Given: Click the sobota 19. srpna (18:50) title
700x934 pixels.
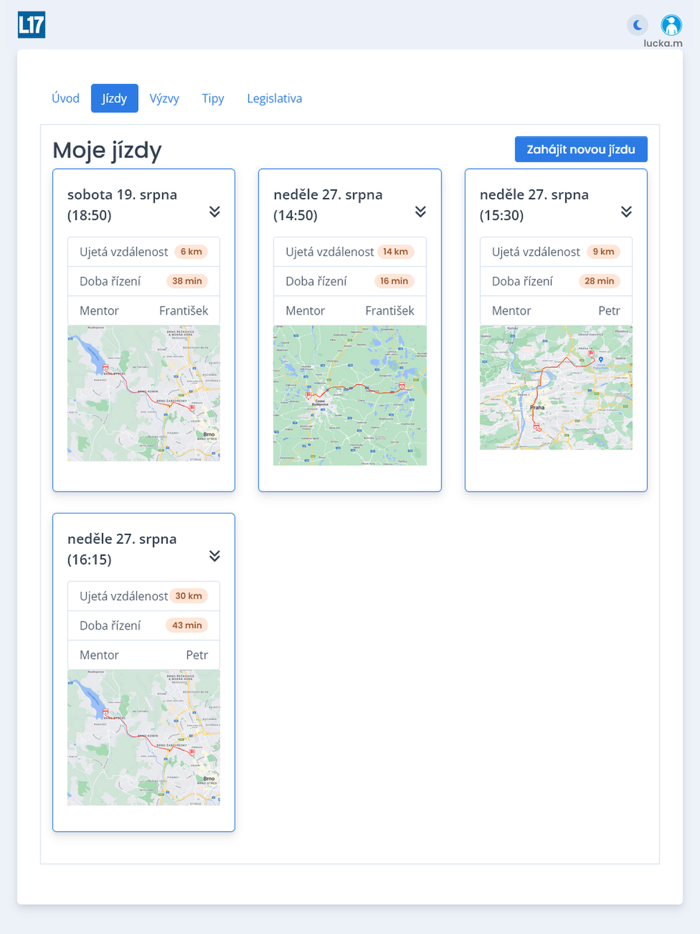Looking at the screenshot, I should [x=122, y=205].
